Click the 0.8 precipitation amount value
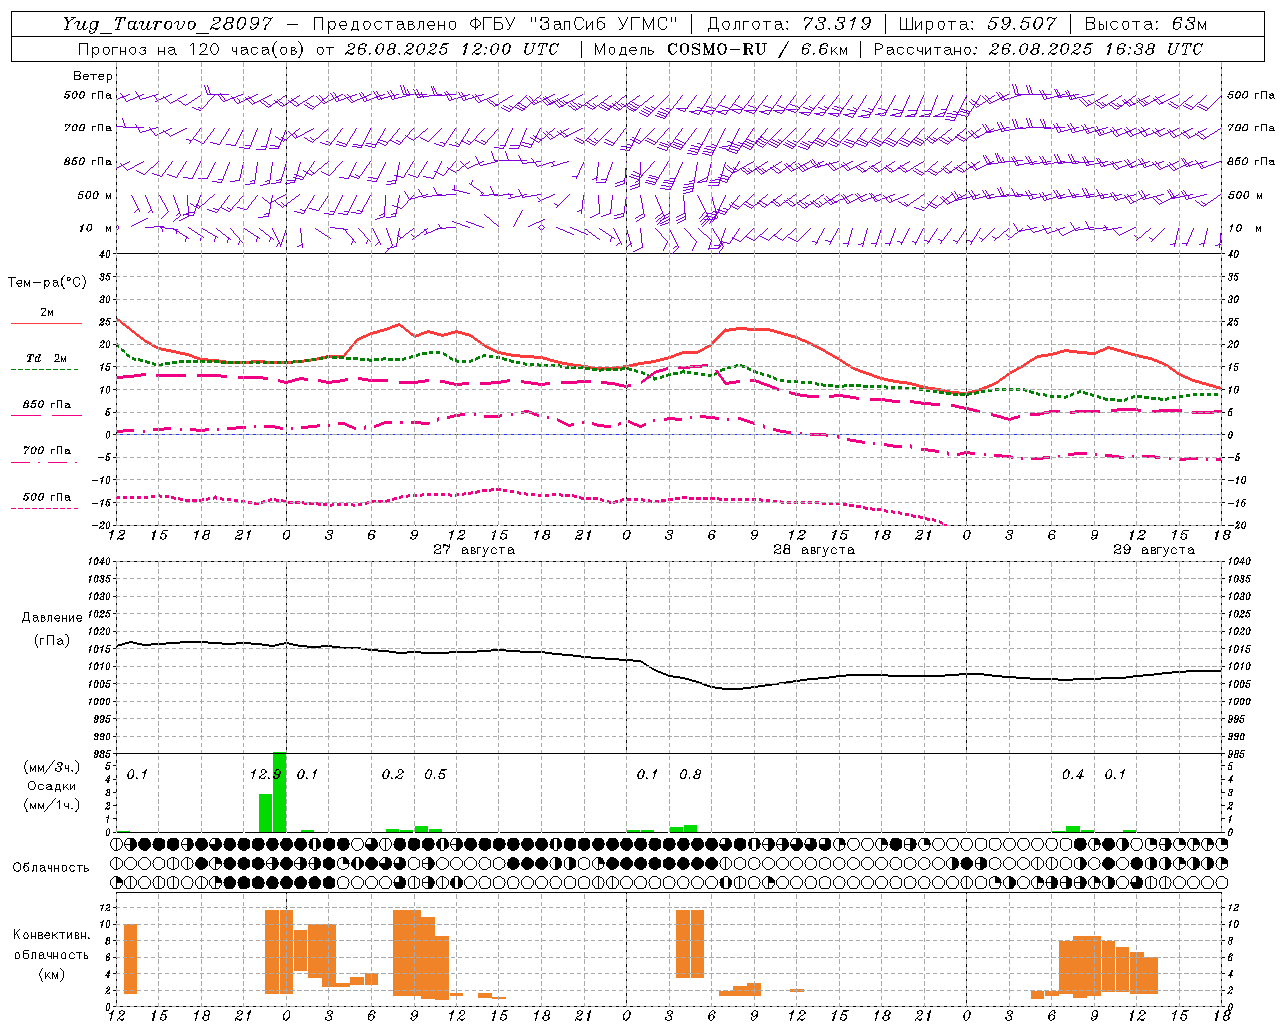Image resolution: width=1280 pixels, height=1024 pixels. [690, 774]
